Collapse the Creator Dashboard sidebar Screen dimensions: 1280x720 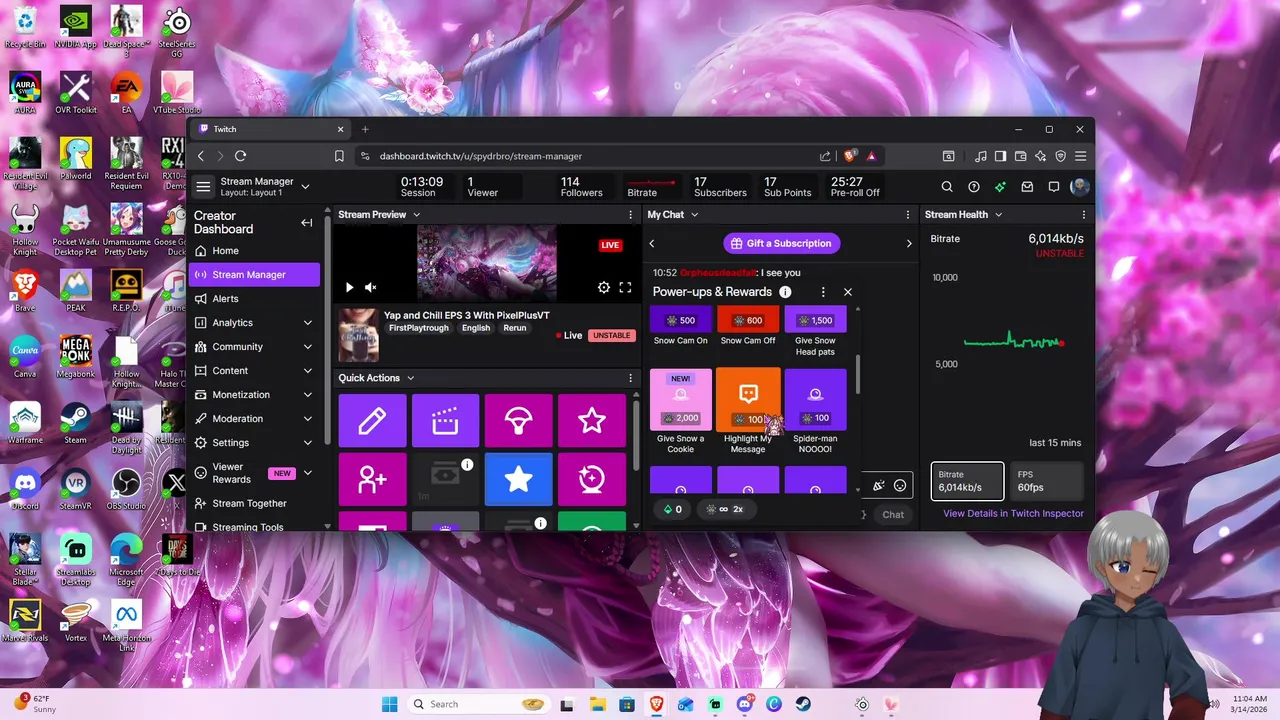pyautogui.click(x=307, y=222)
